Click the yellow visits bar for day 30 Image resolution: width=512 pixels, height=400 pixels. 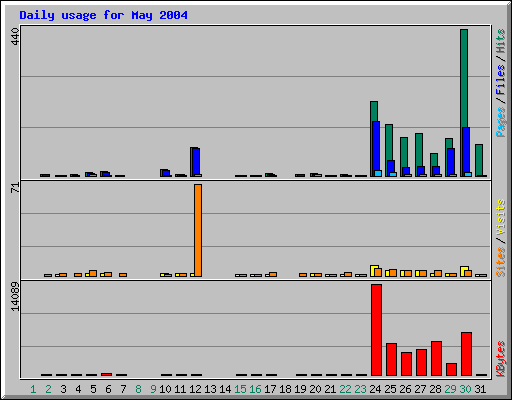pos(463,271)
